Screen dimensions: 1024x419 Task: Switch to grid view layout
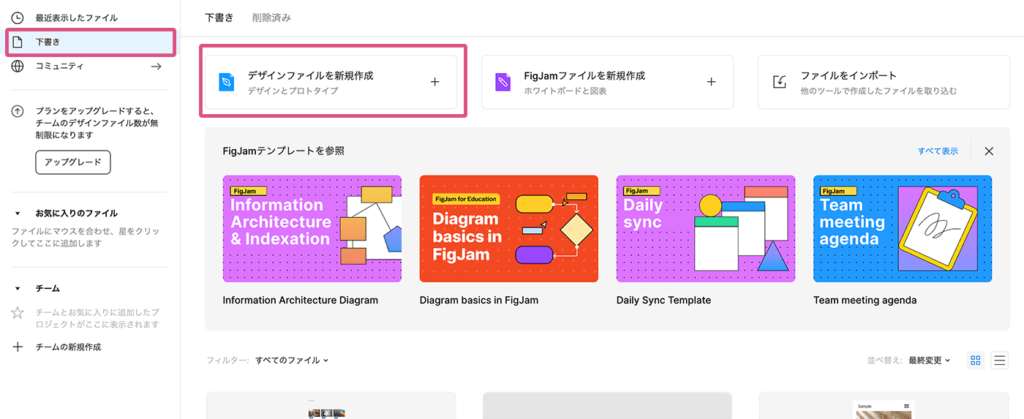[x=976, y=360]
